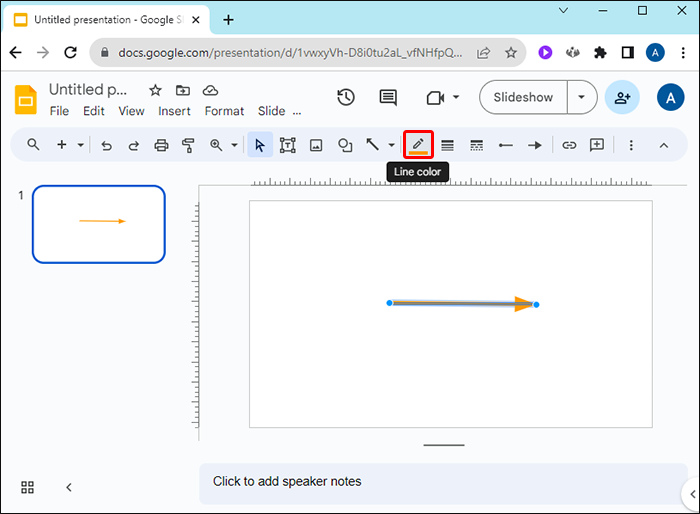The height and width of the screenshot is (514, 700).
Task: Select the Text box tool
Action: click(x=288, y=145)
